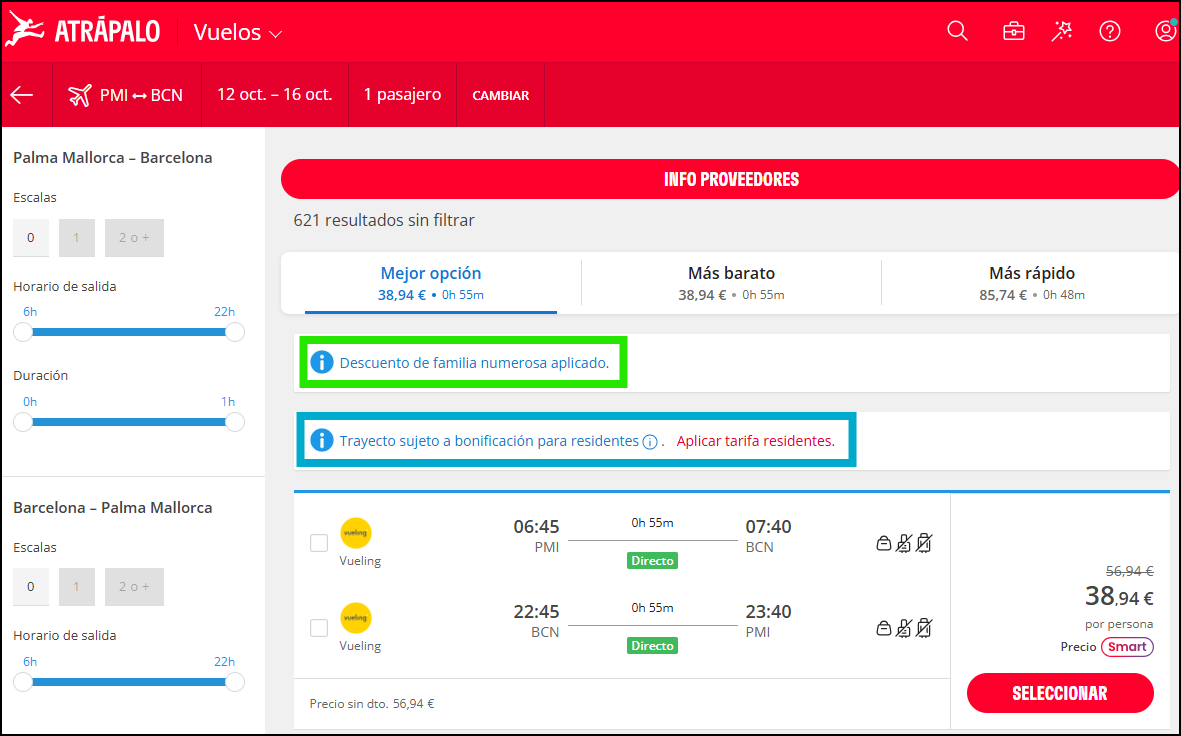This screenshot has width=1181, height=736.
Task: Click no checked luggage icon on 06:45 flight
Action: pos(924,543)
